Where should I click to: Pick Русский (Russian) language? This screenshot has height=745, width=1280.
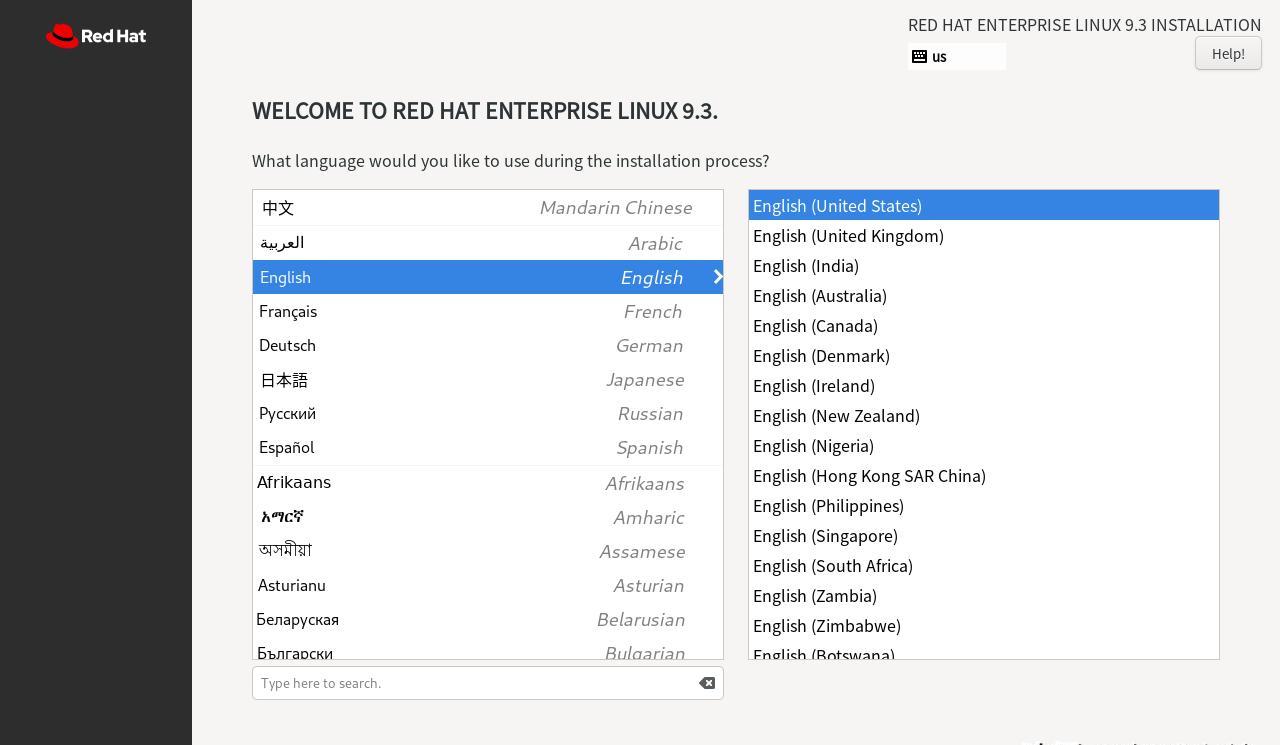488,413
